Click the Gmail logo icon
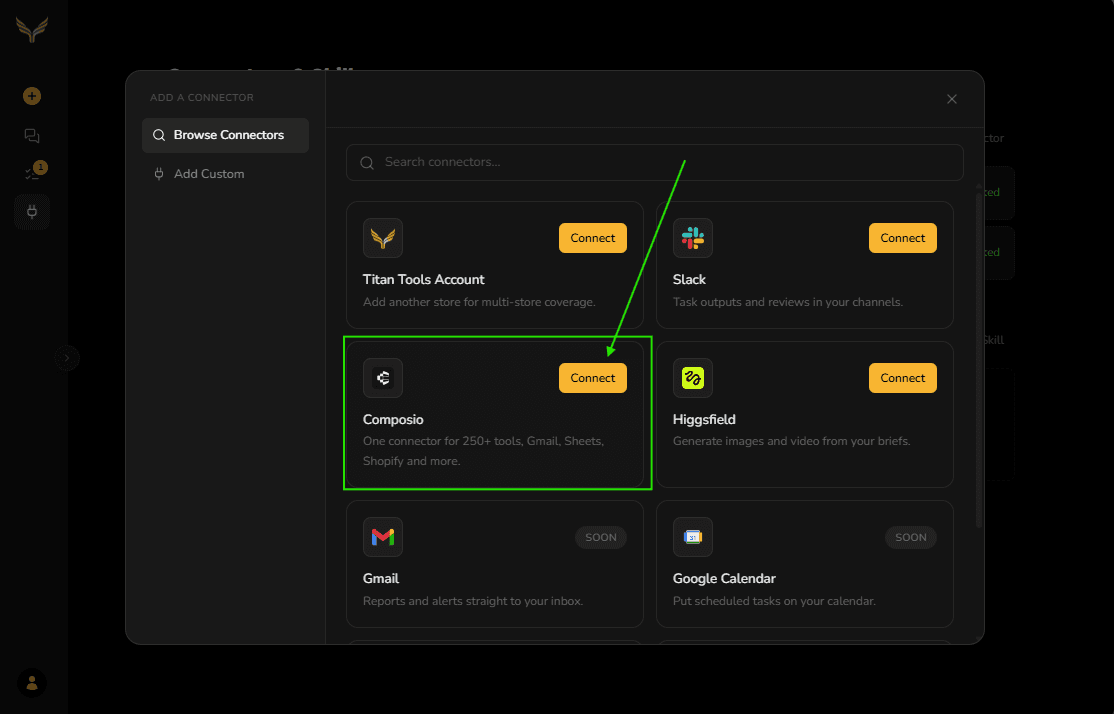Screen dimensions: 1114x714 click(x=383, y=537)
